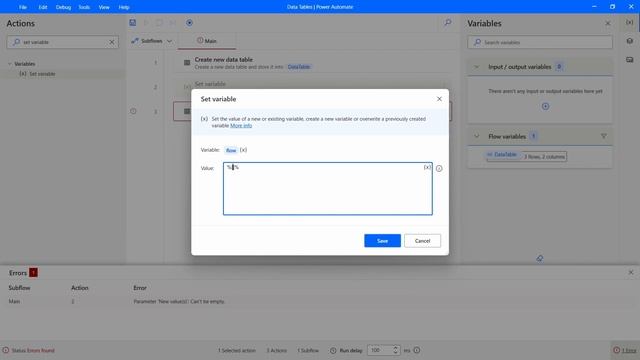Collapse the Flow variables section
This screenshot has height=360, width=640.
tap(476, 136)
